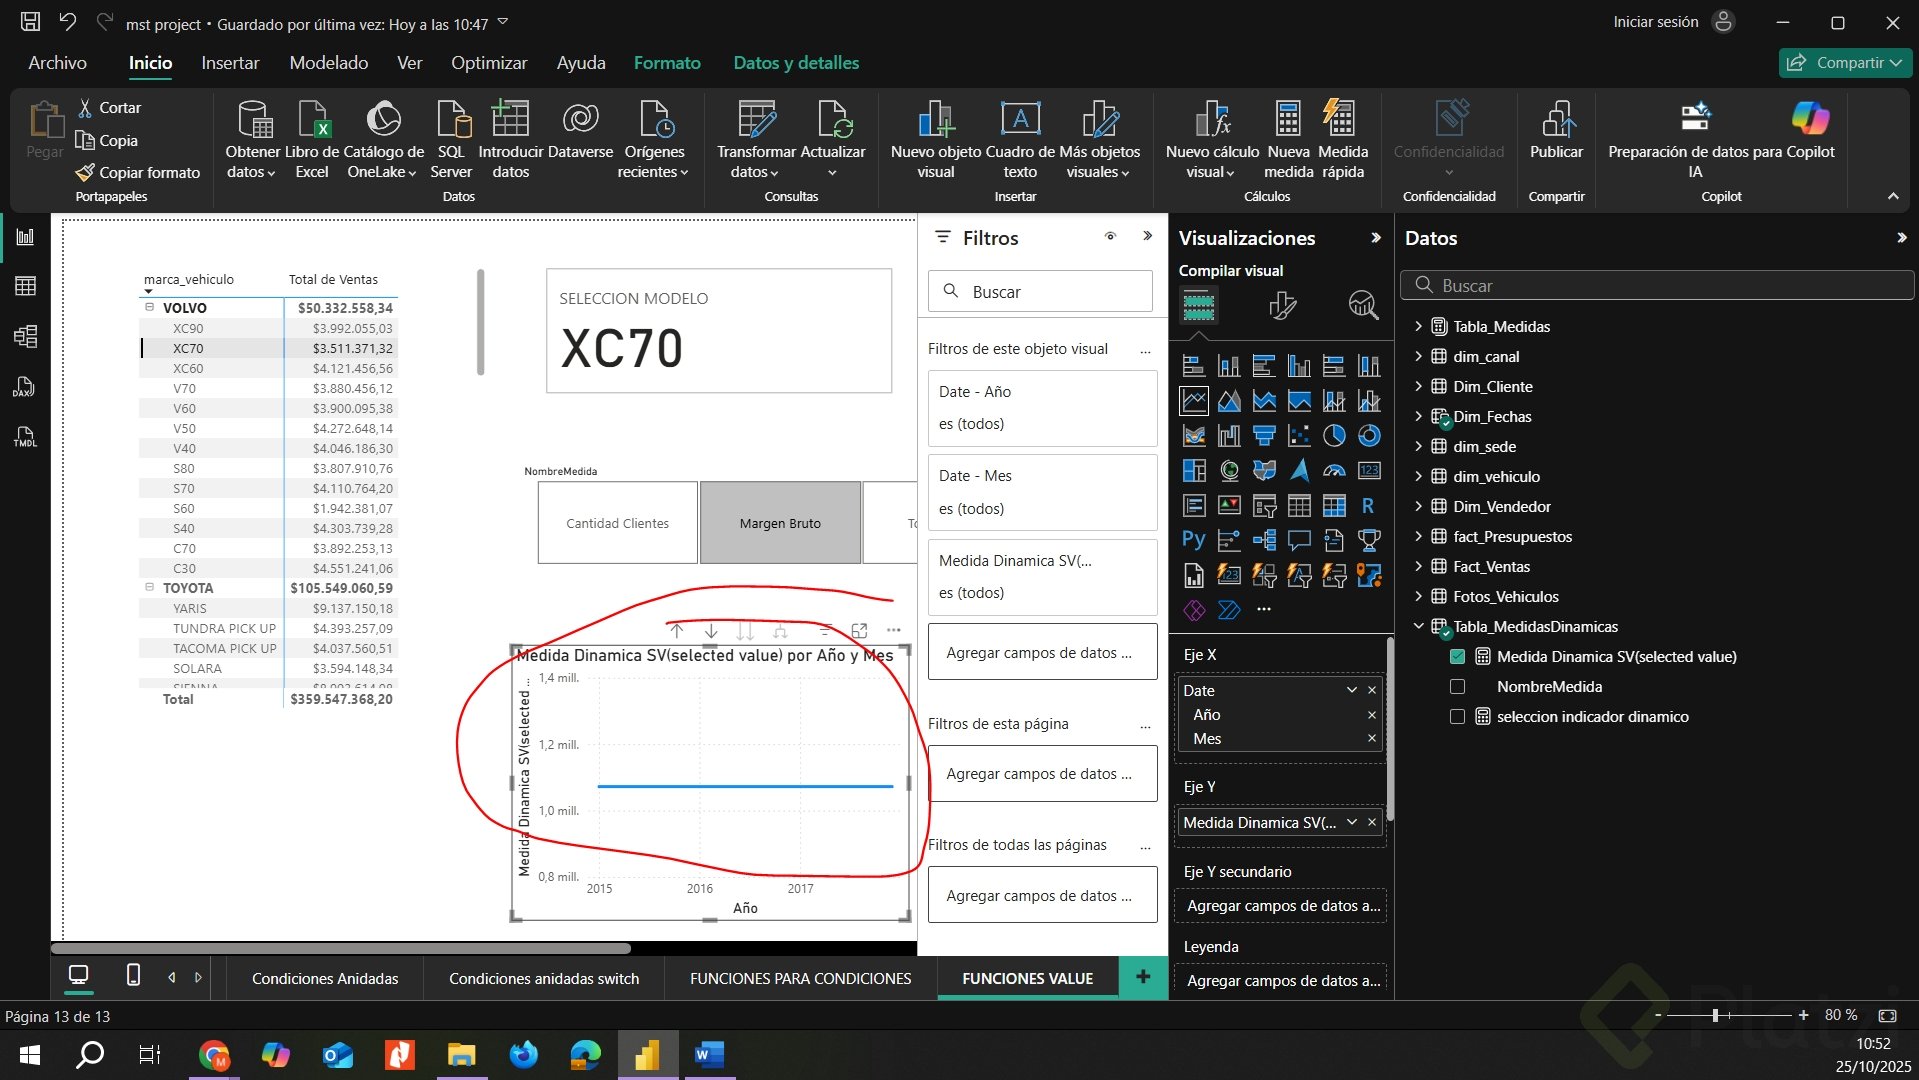Click Publicar in the ribbon

point(1556,132)
